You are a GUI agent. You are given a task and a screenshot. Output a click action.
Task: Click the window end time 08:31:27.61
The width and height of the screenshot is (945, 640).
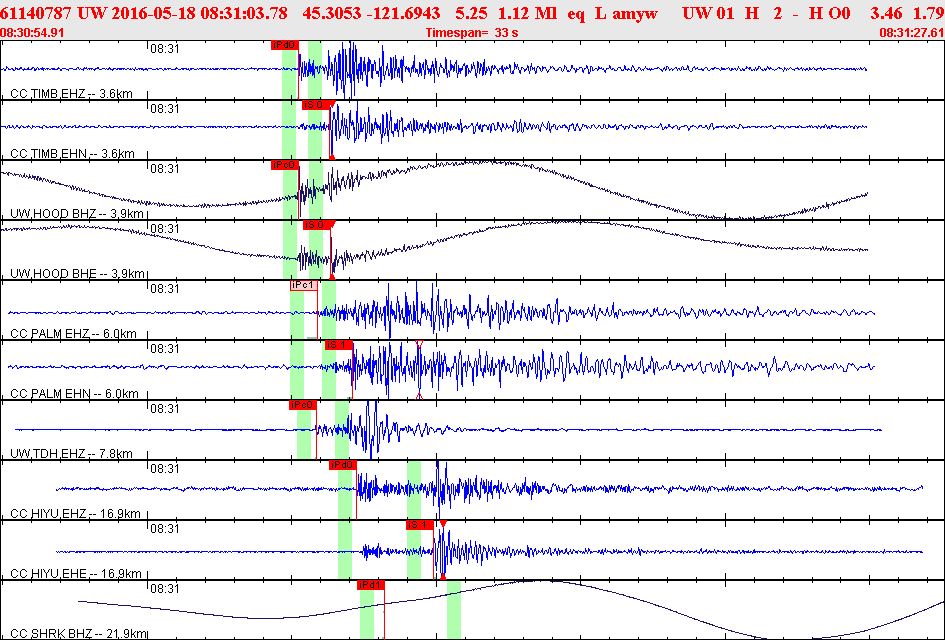pyautogui.click(x=912, y=33)
